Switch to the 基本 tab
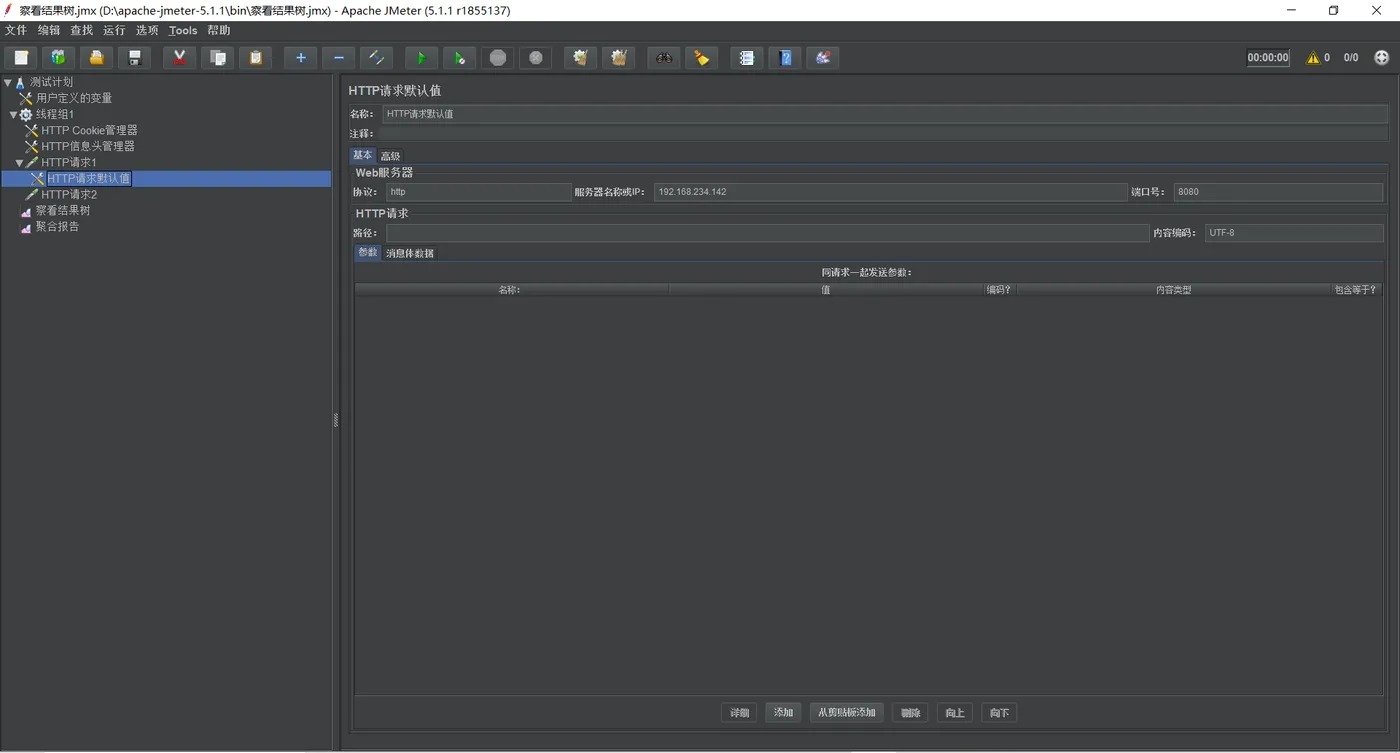Viewport: 1400px width, 753px height. pos(362,155)
